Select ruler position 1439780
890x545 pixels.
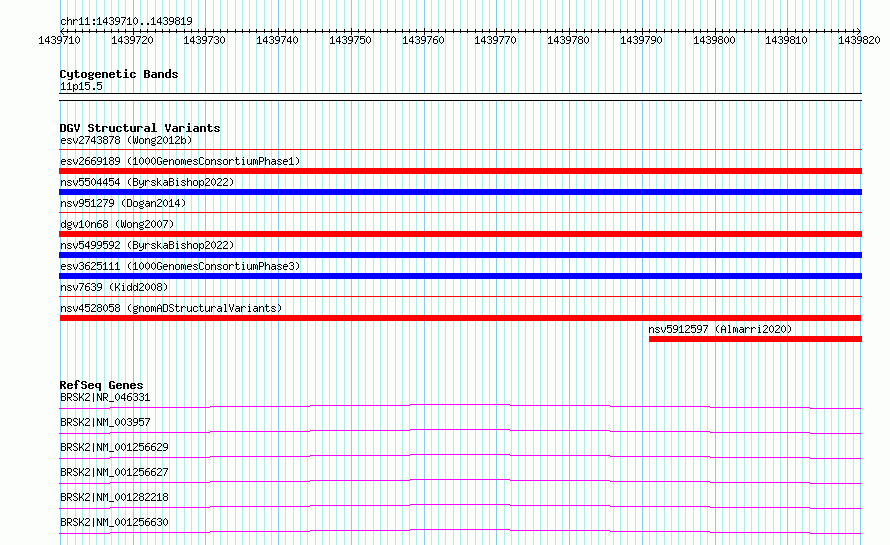click(x=568, y=40)
